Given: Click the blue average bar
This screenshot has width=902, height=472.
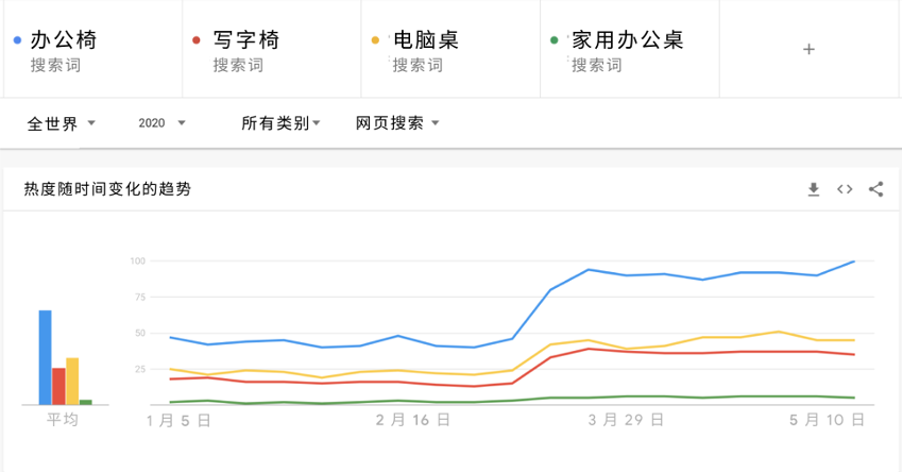Looking at the screenshot, I should 45,358.
